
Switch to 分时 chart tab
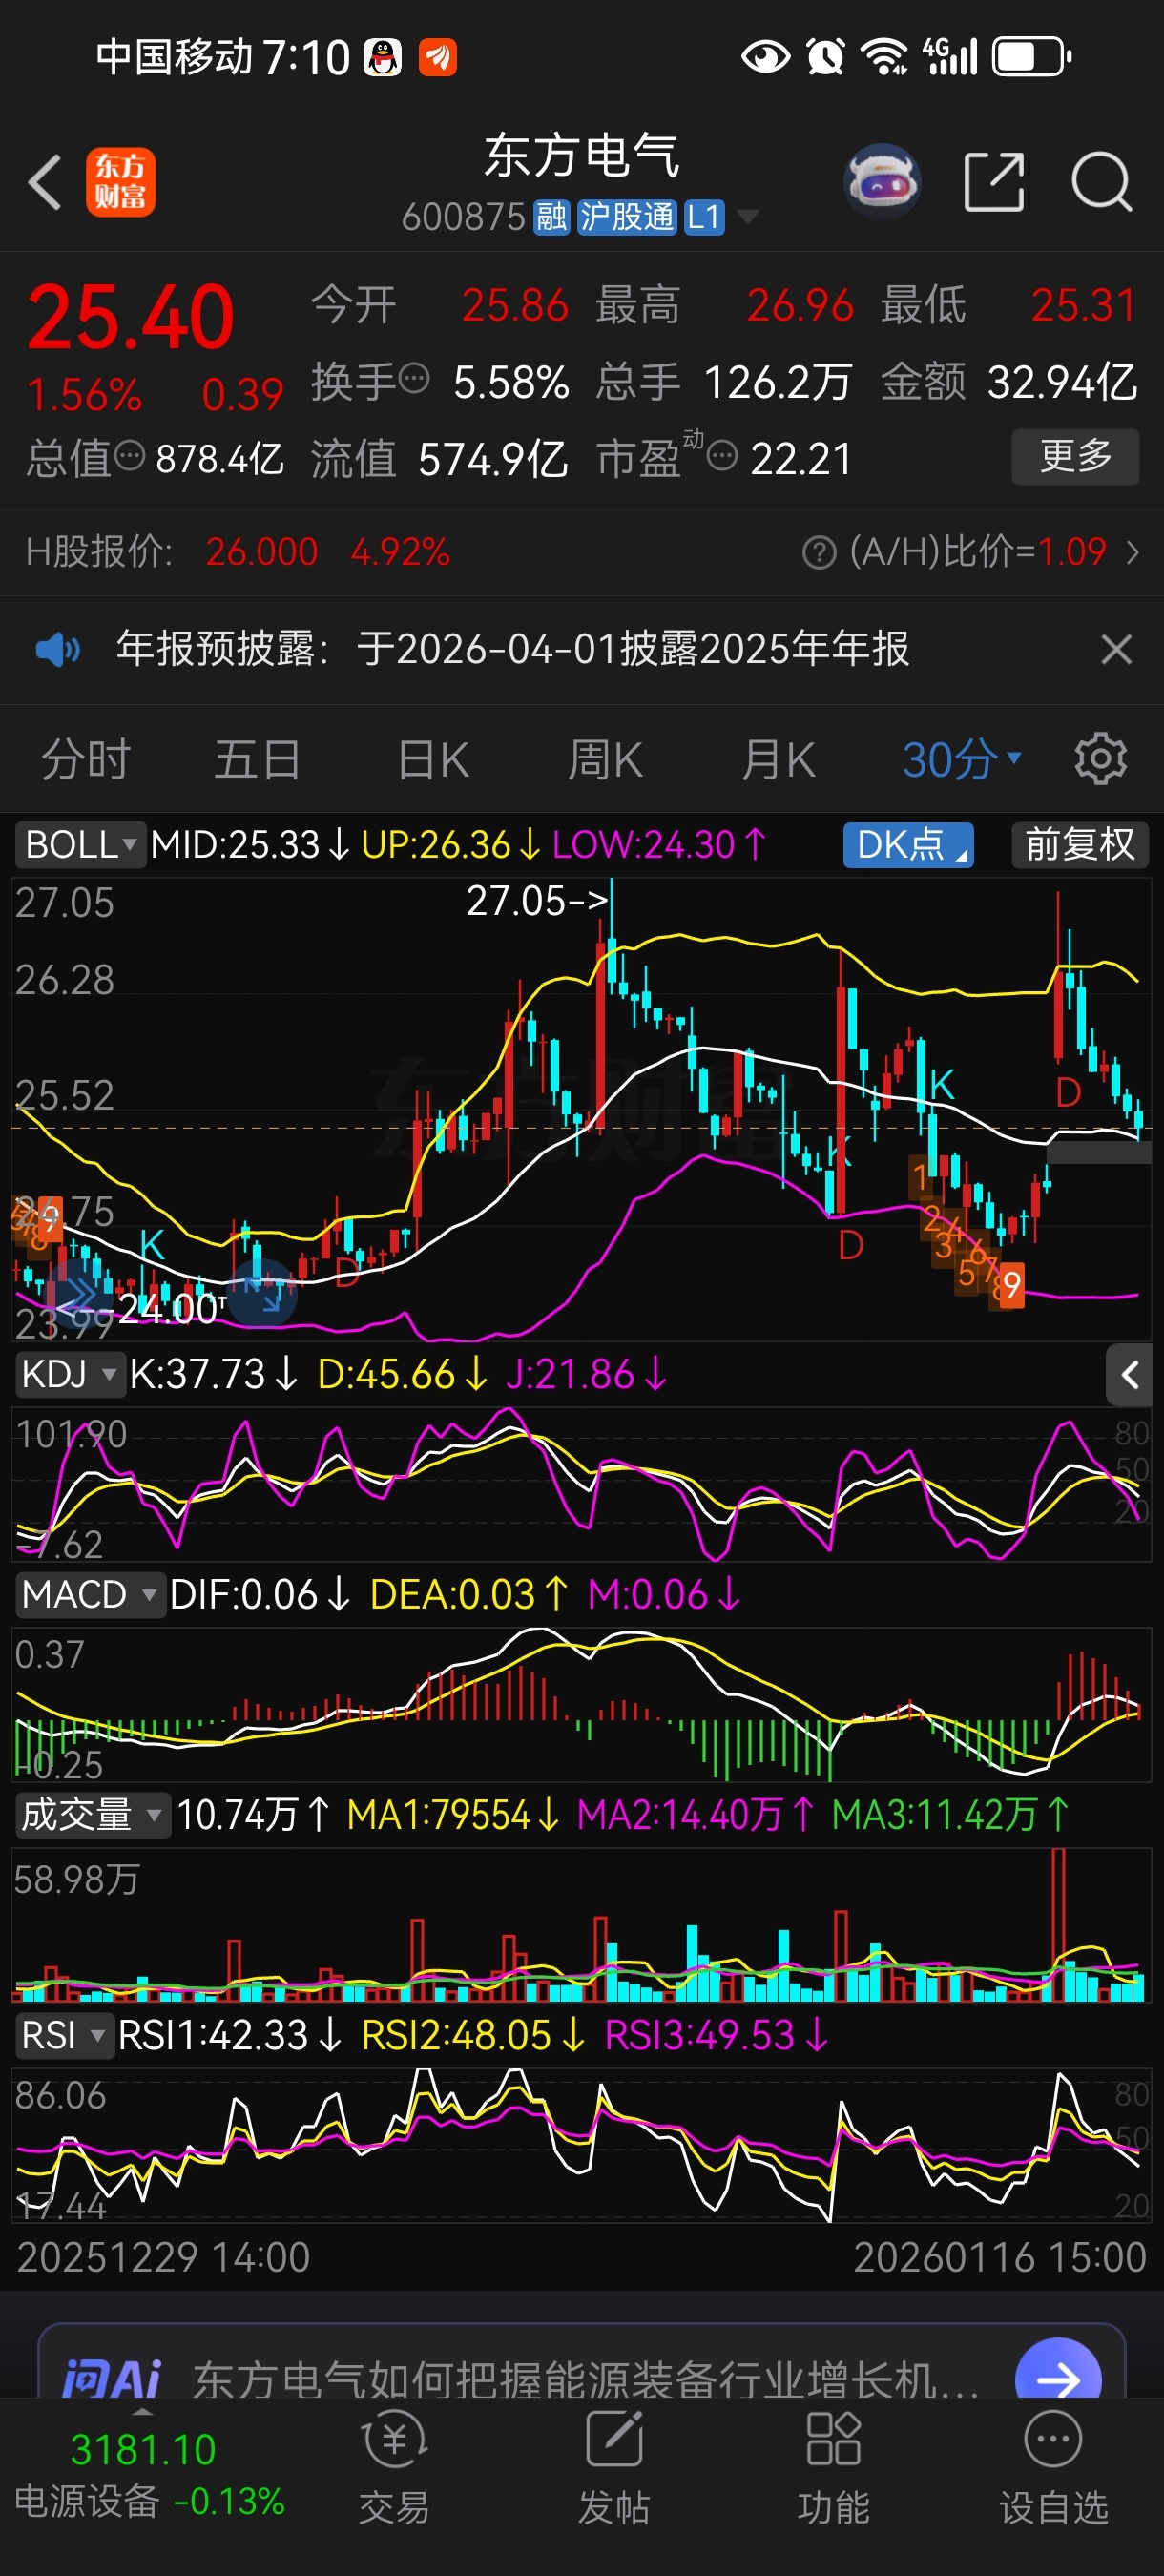click(x=86, y=760)
